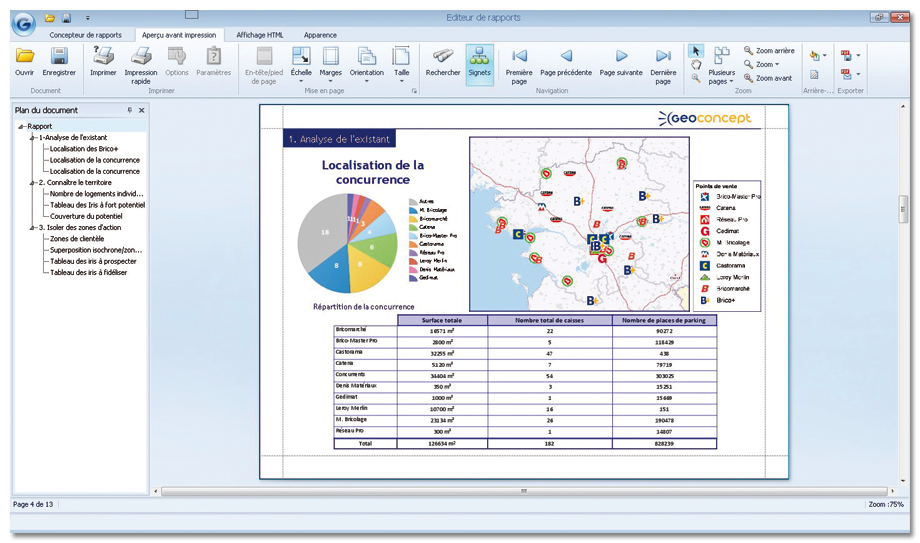The image size is (920, 543).
Task: Open the Apparence tab
Action: click(320, 35)
